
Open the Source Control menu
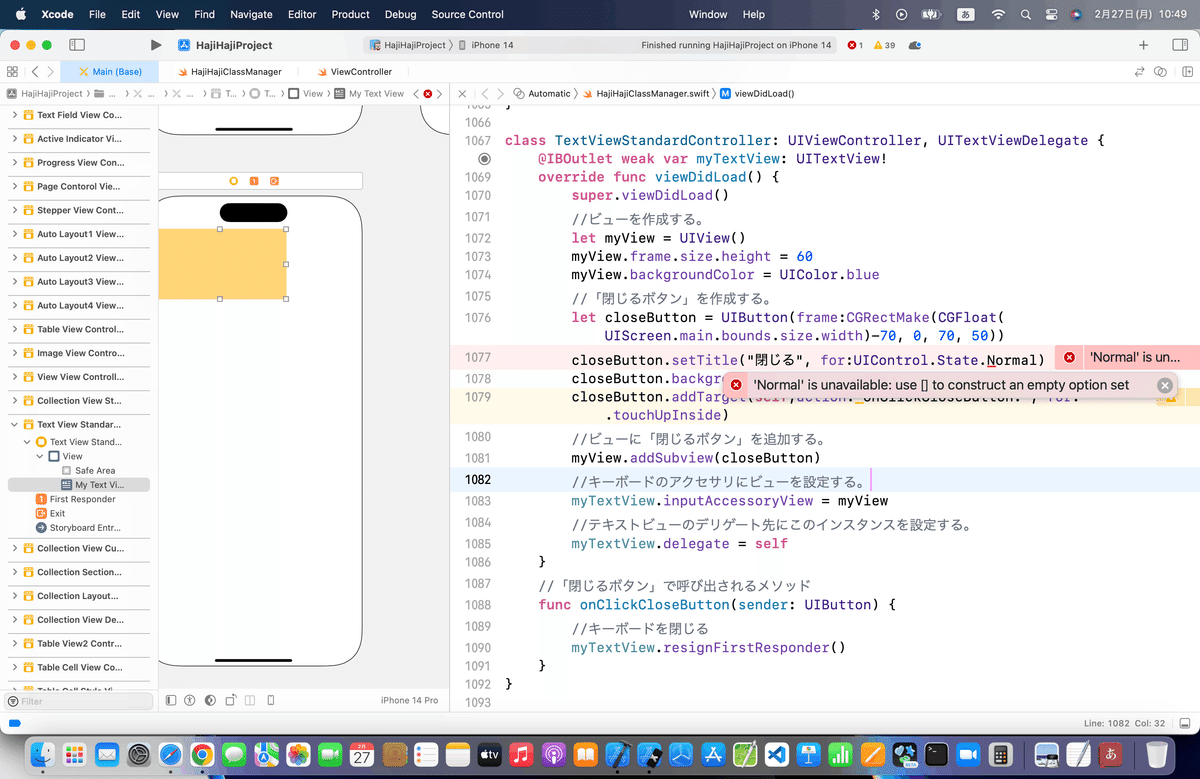(468, 14)
